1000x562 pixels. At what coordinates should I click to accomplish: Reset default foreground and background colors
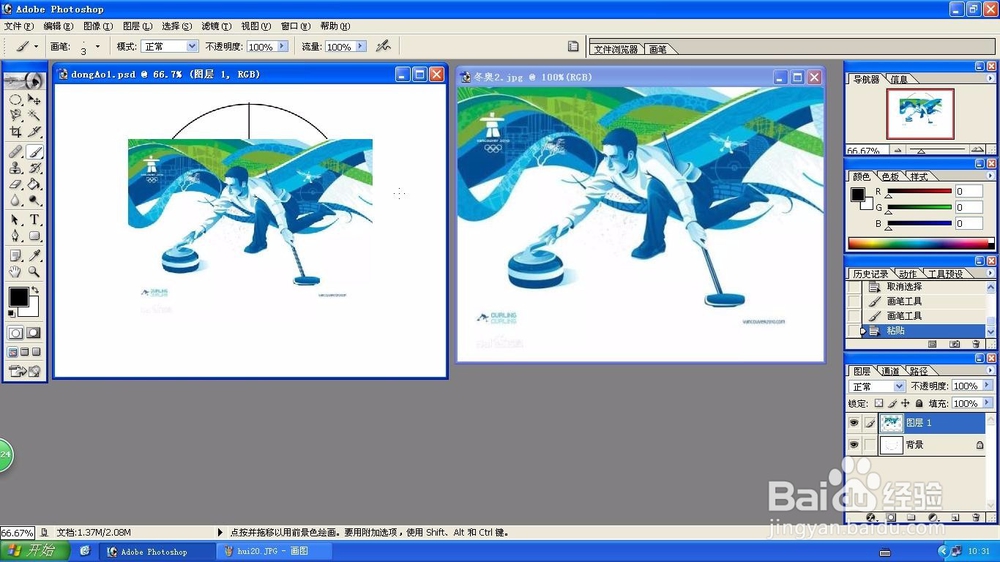pyautogui.click(x=11, y=313)
